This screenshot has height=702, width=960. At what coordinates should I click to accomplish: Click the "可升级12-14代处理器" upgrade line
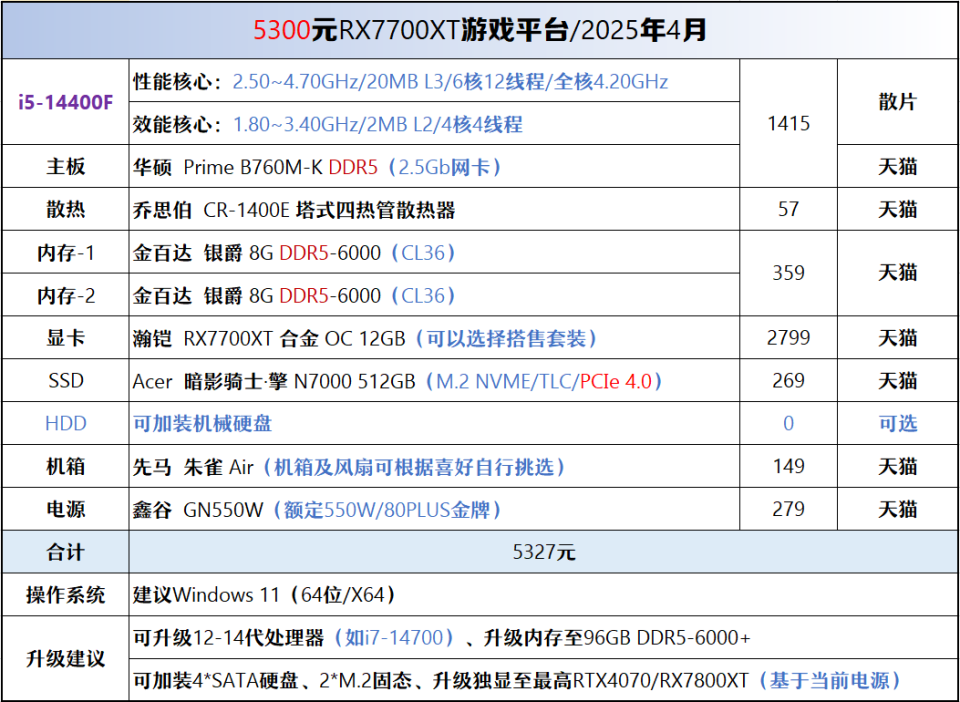[441, 638]
